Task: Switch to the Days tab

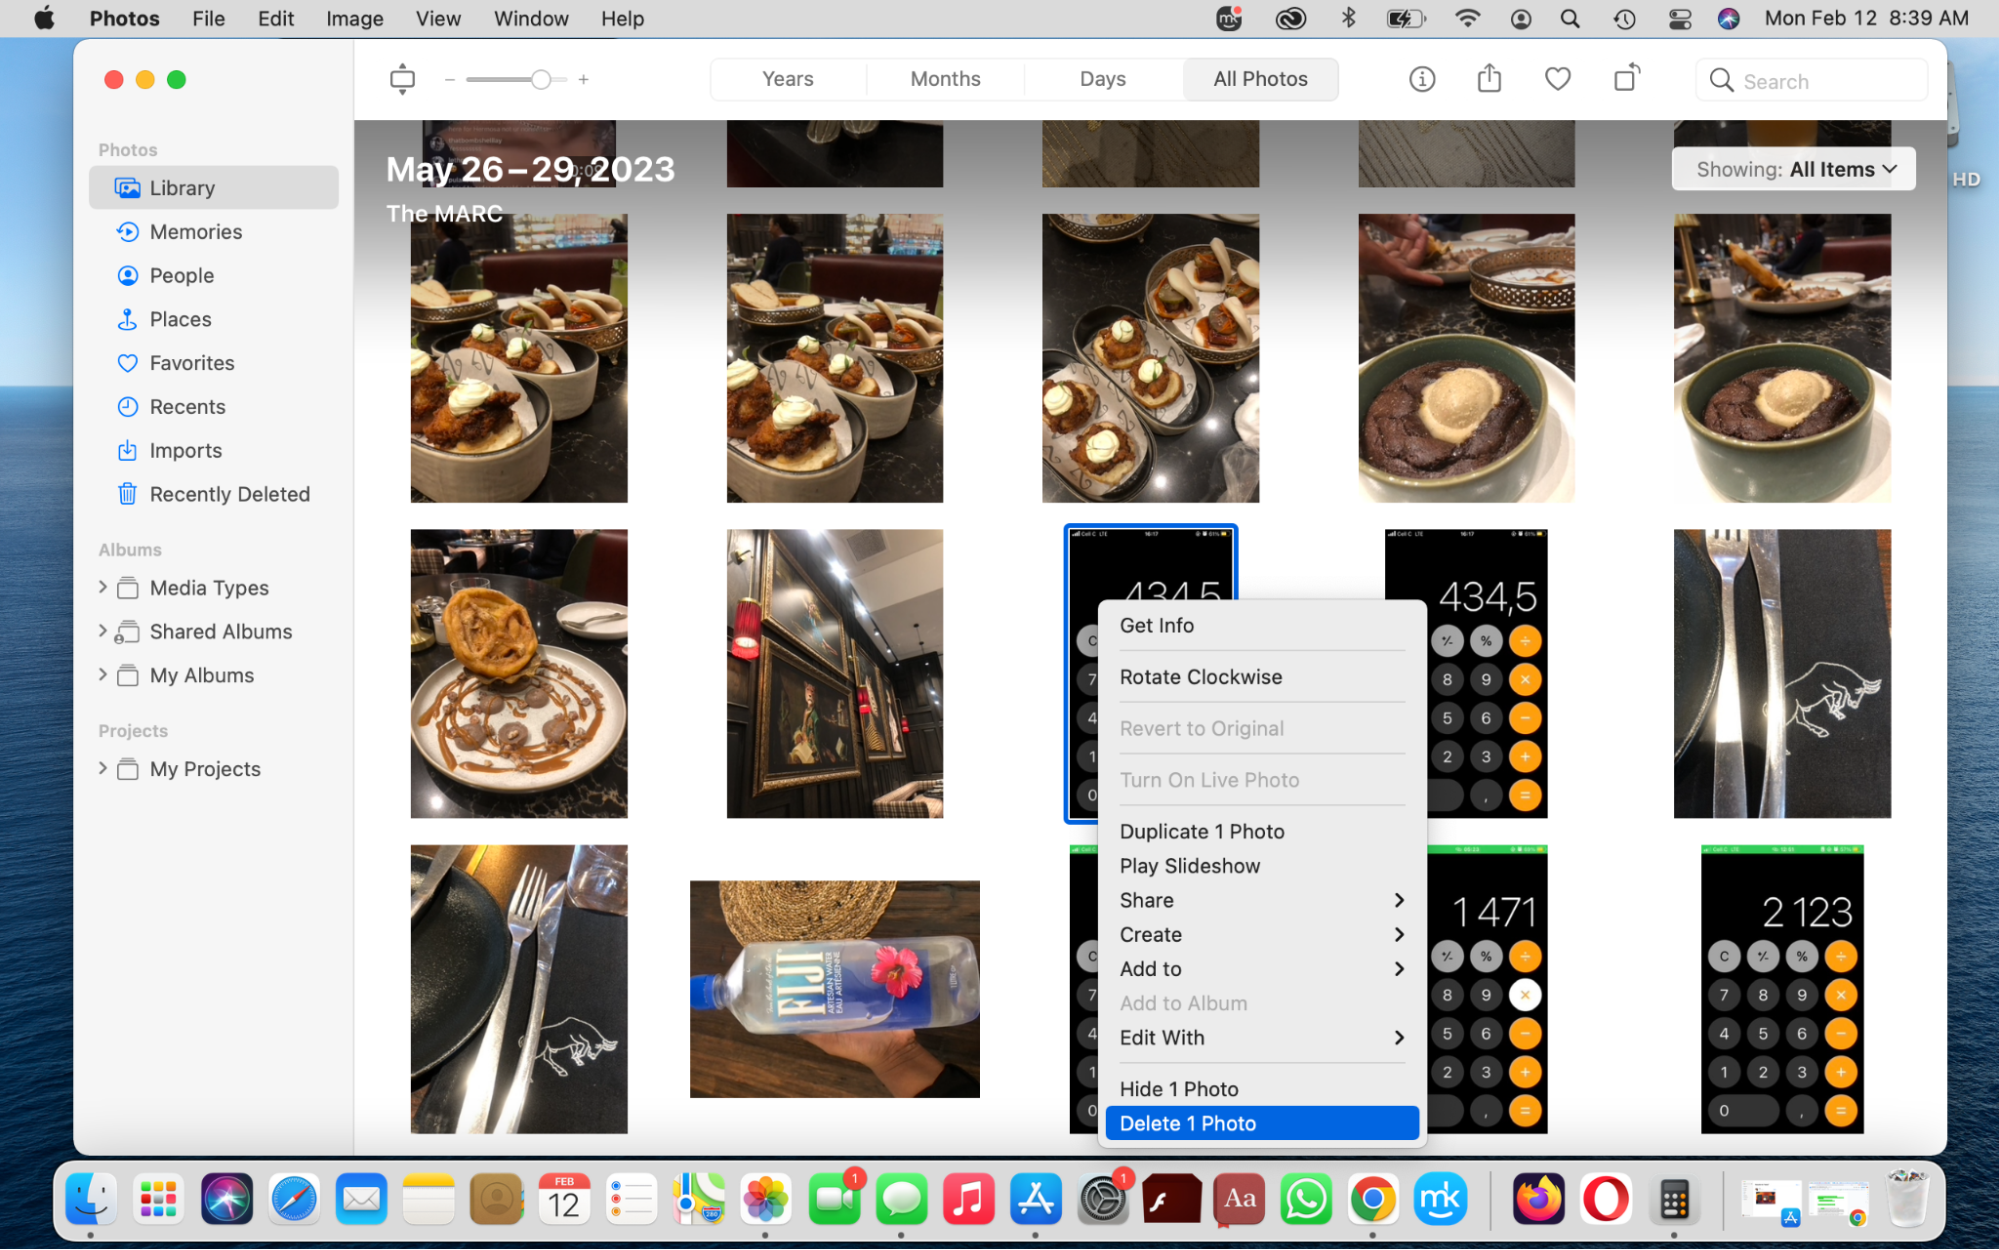Action: pyautogui.click(x=1103, y=79)
